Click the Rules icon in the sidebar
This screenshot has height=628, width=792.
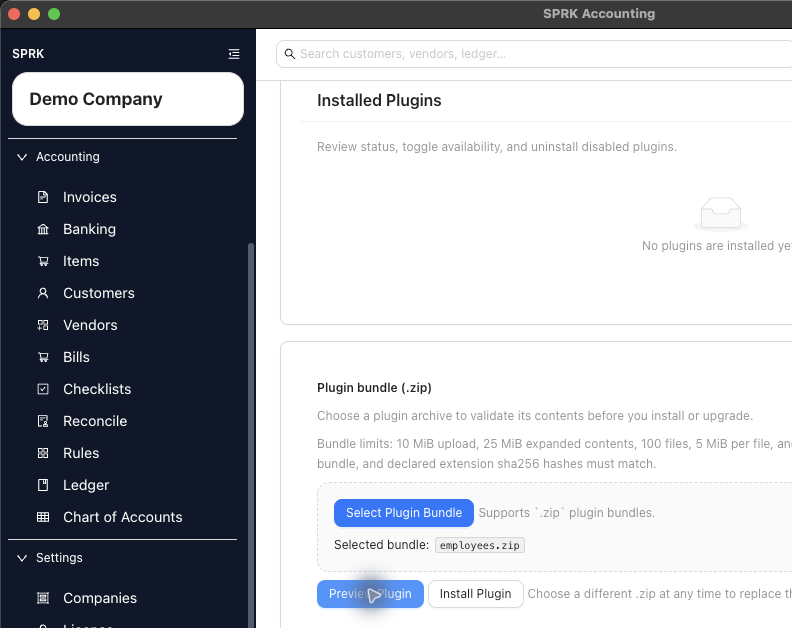pos(43,453)
